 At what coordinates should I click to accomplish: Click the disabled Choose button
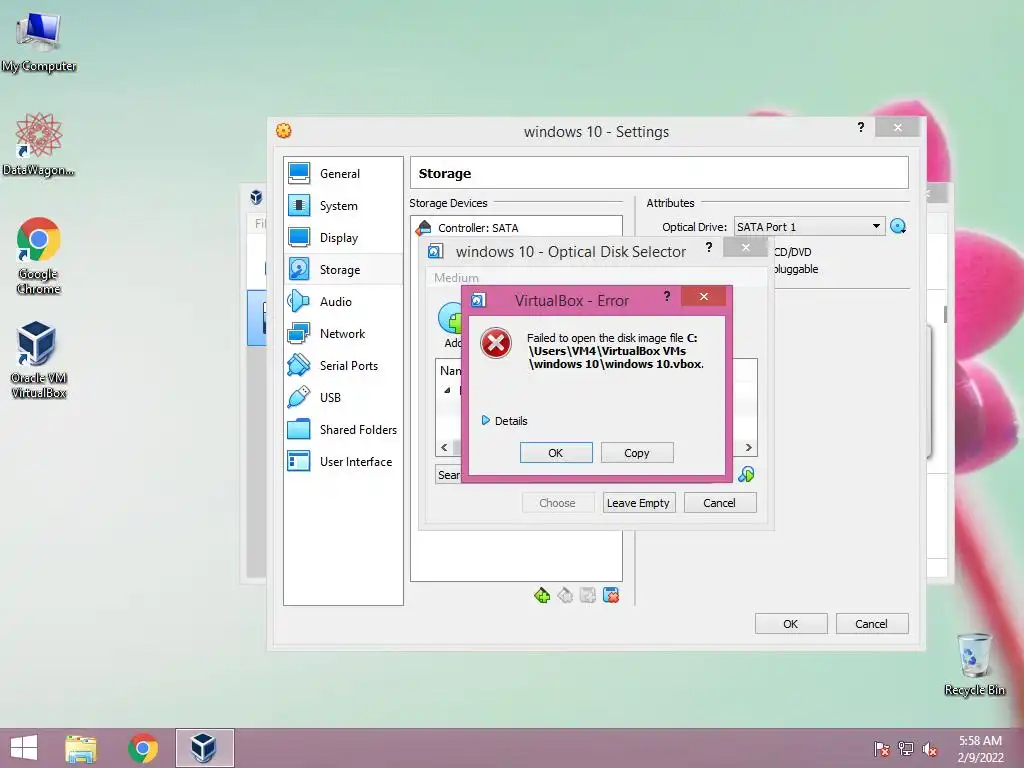pyautogui.click(x=557, y=503)
